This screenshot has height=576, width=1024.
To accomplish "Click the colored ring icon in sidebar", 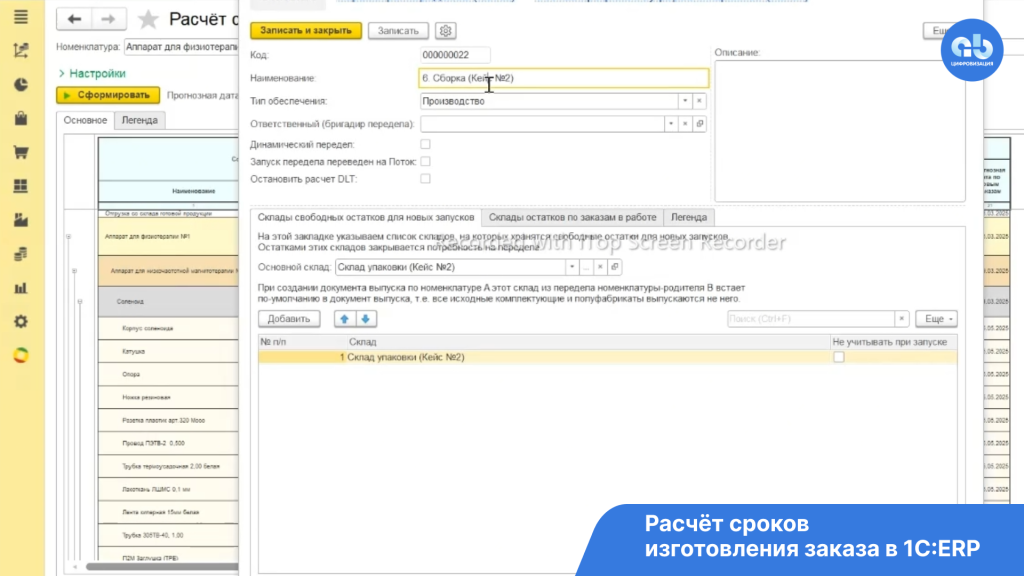I will [21, 355].
